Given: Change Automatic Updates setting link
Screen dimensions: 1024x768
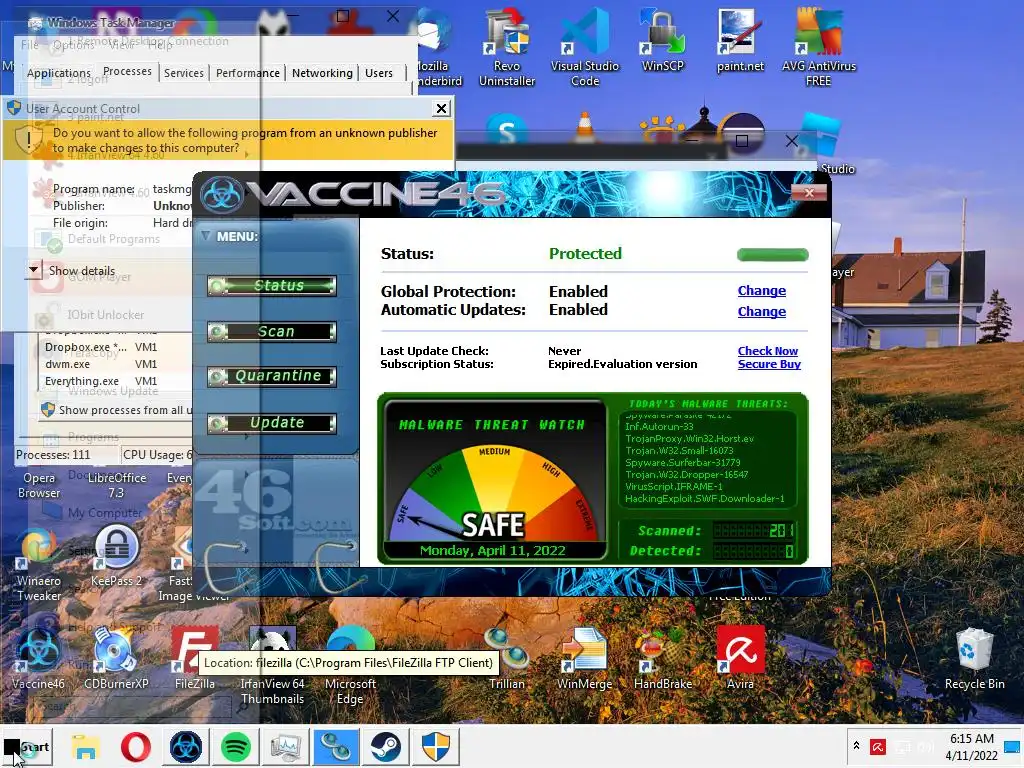Looking at the screenshot, I should 761,312.
